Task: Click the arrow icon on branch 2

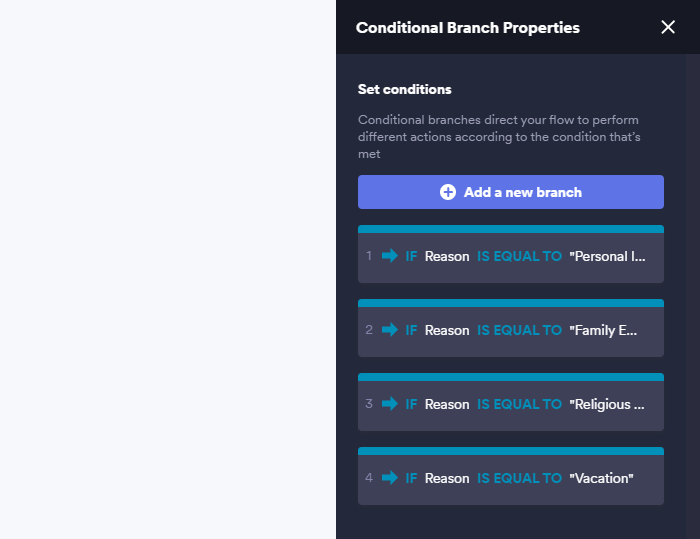Action: click(x=390, y=330)
